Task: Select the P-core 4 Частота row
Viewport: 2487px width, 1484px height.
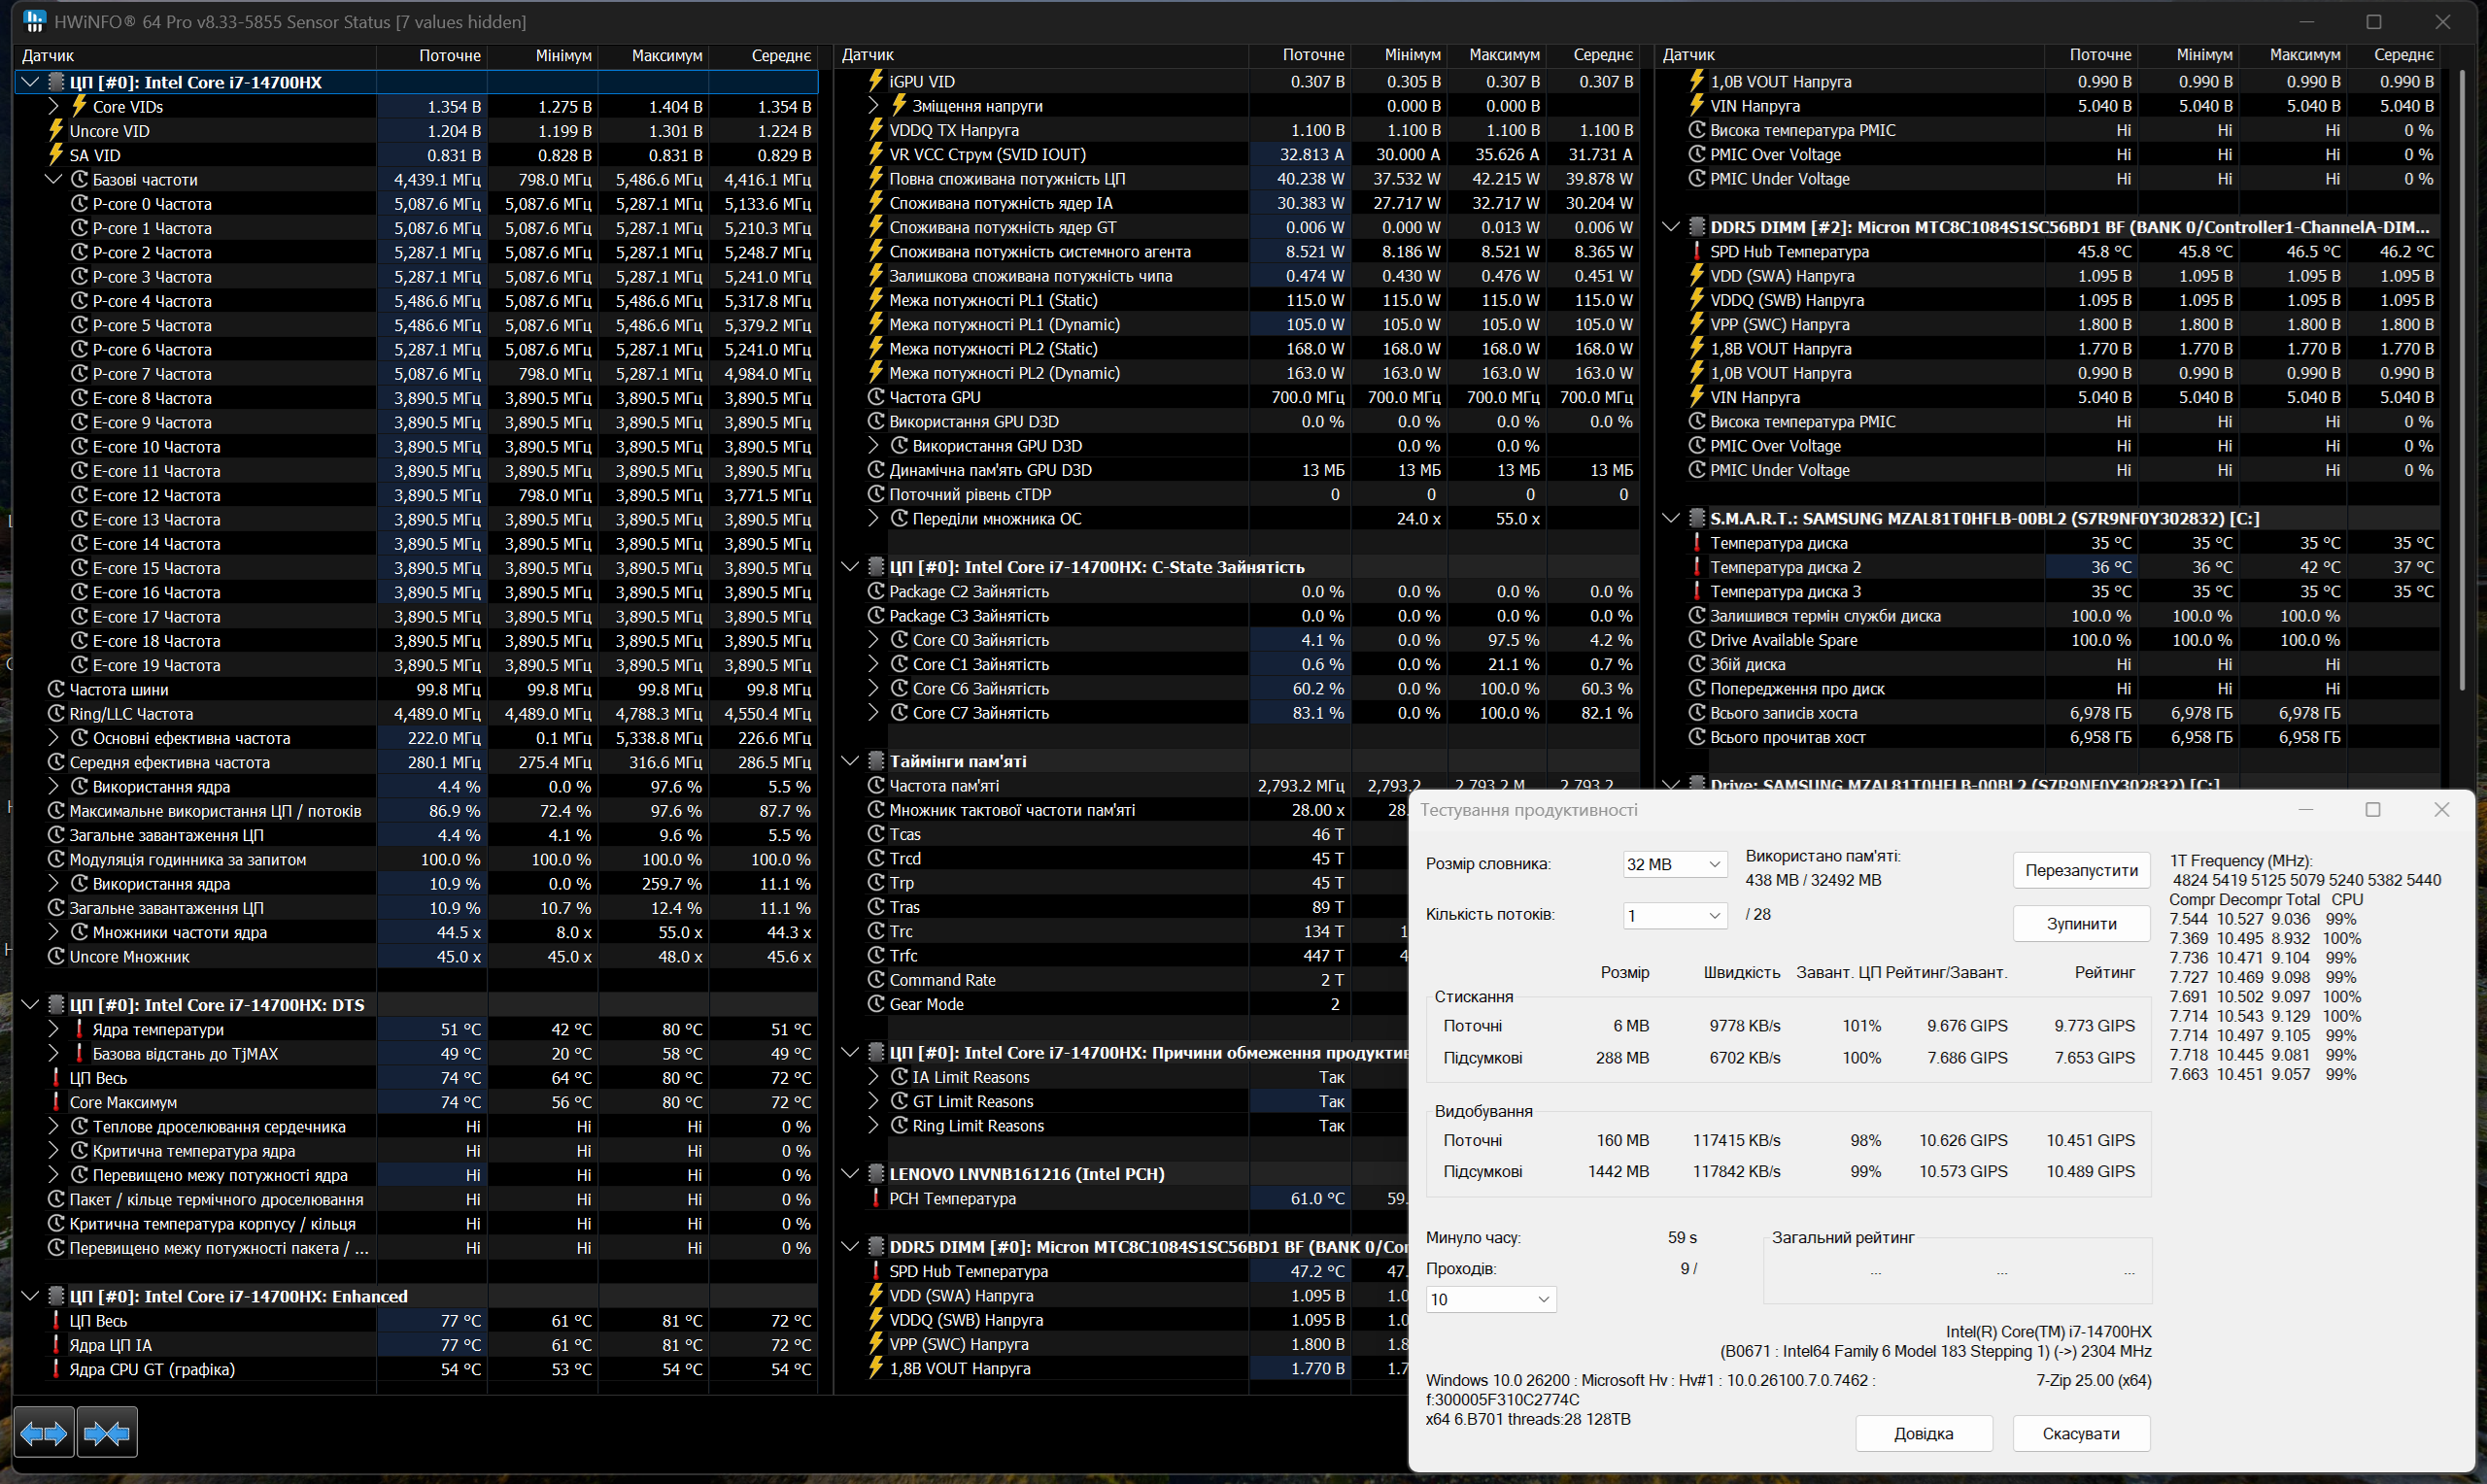Action: point(152,301)
